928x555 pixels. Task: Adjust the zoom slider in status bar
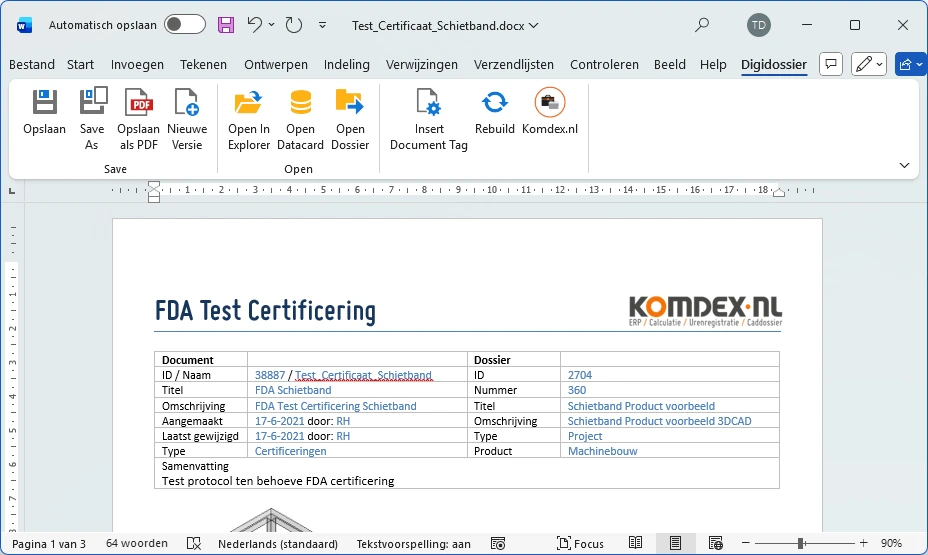(x=801, y=544)
